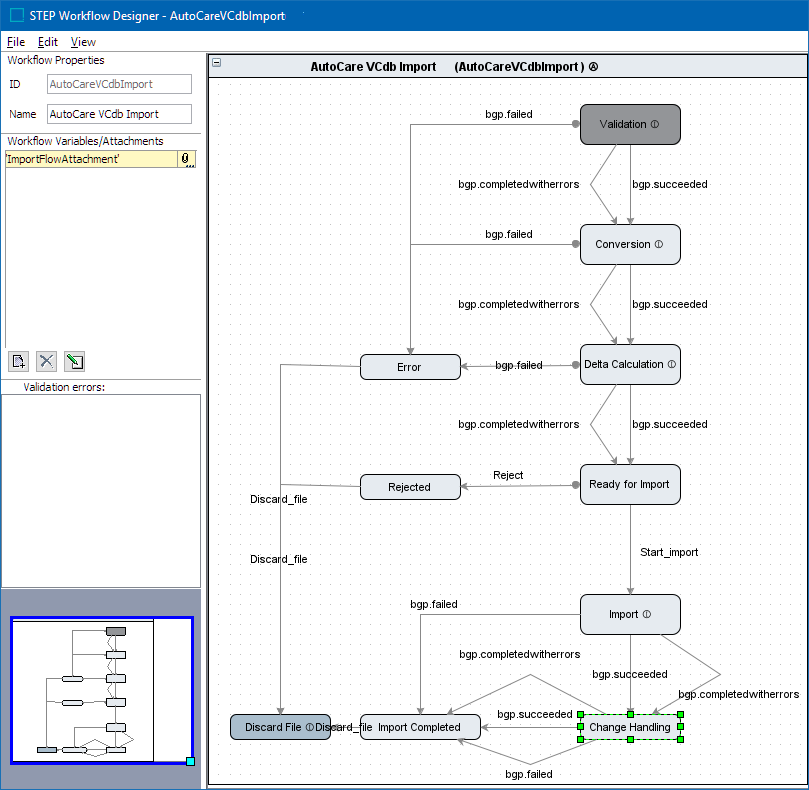Click the STEP Workflow Designer title bar icon
Viewport: 809px width, 790px height.
(17, 15)
